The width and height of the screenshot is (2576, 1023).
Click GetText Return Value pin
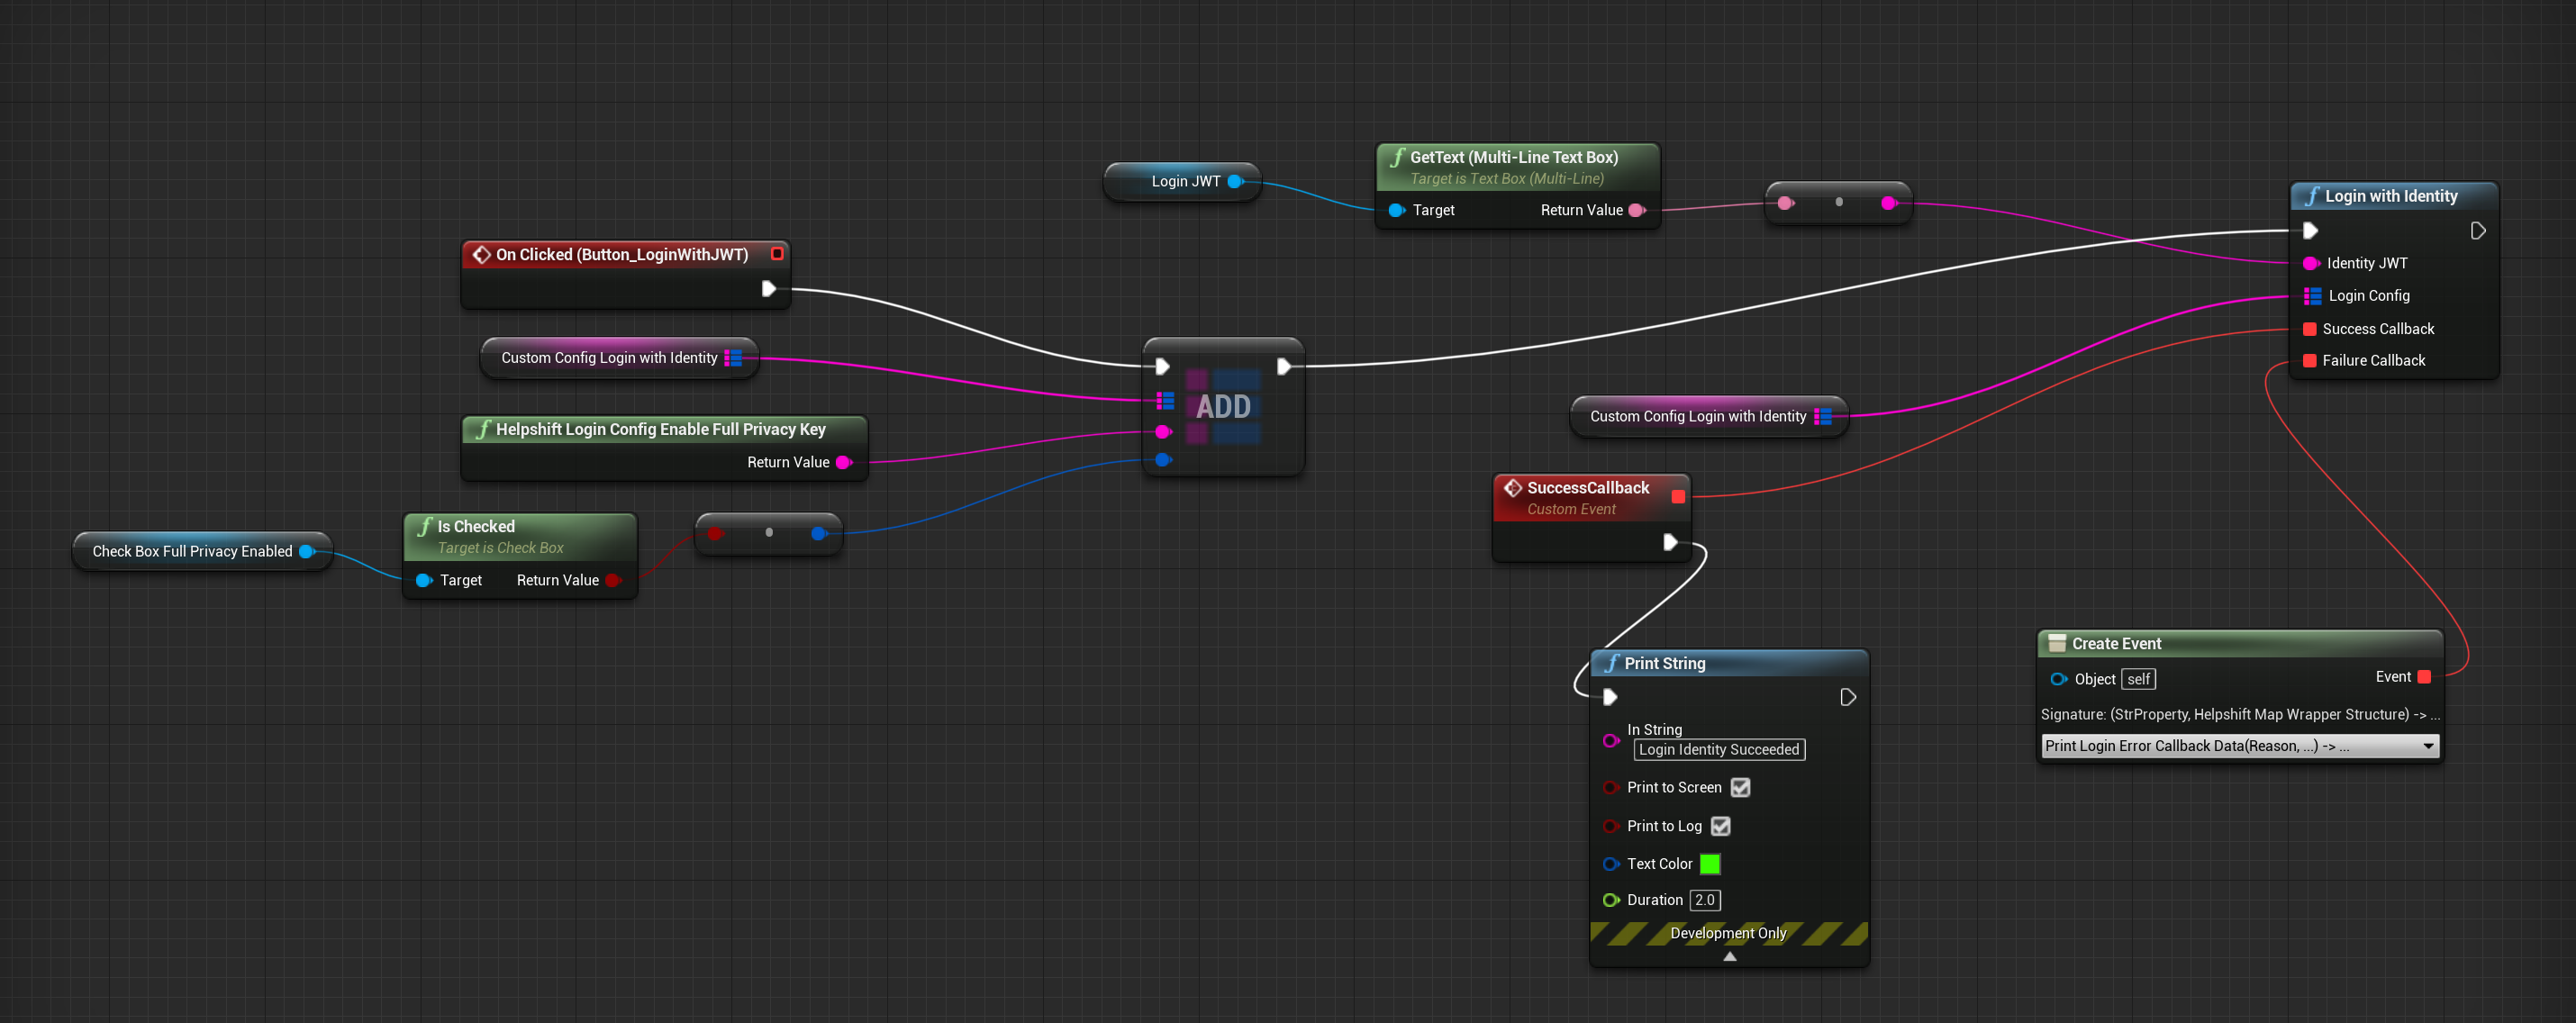1636,210
